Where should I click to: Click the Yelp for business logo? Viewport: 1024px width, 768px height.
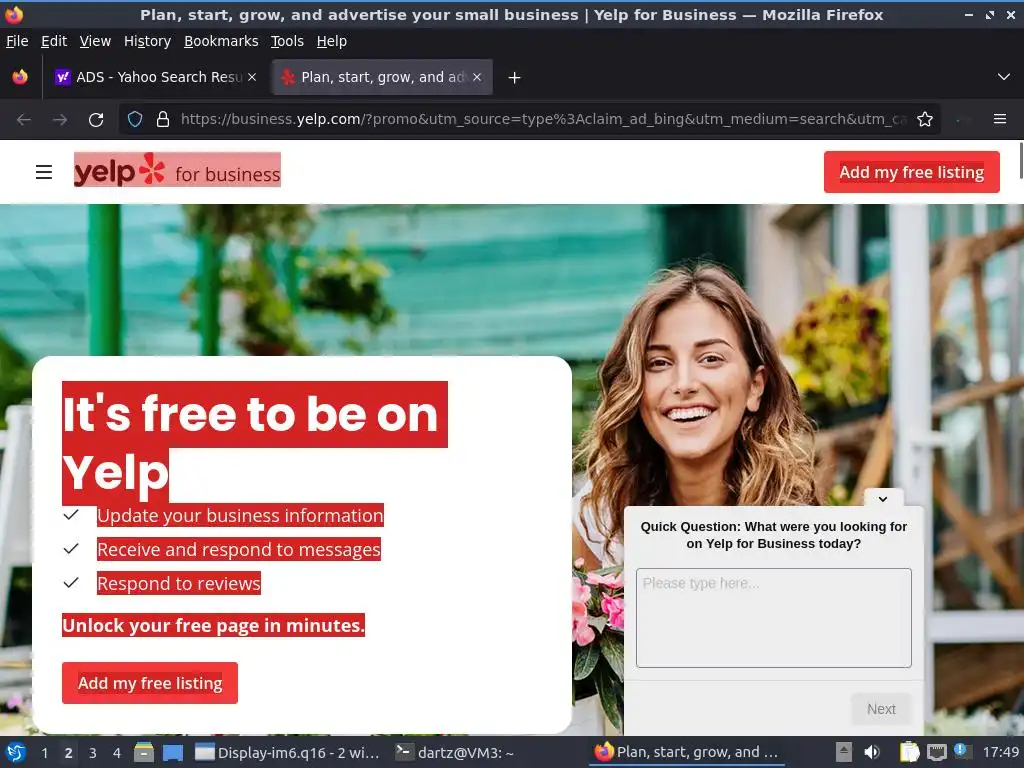click(x=177, y=170)
